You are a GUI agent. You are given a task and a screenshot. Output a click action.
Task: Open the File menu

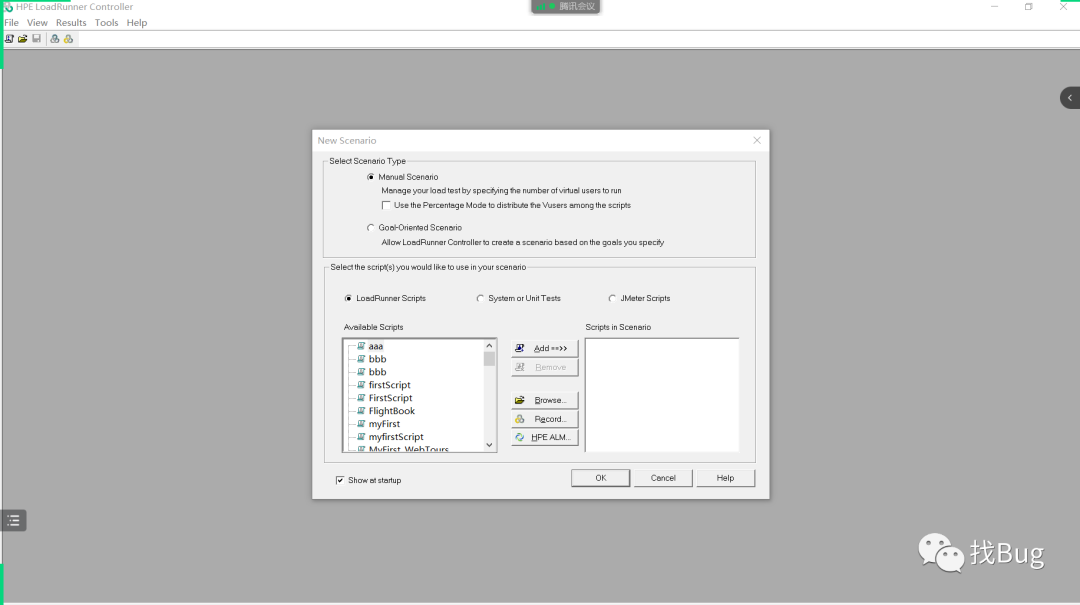coord(12,23)
